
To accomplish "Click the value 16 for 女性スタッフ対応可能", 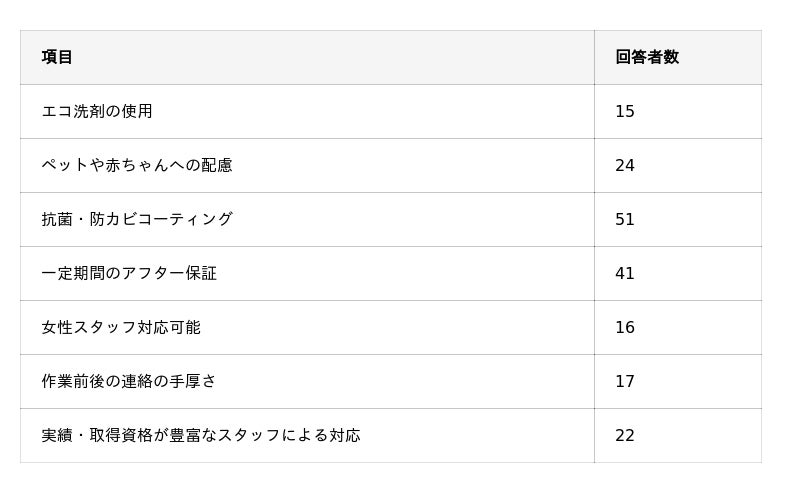I will click(x=625, y=327).
